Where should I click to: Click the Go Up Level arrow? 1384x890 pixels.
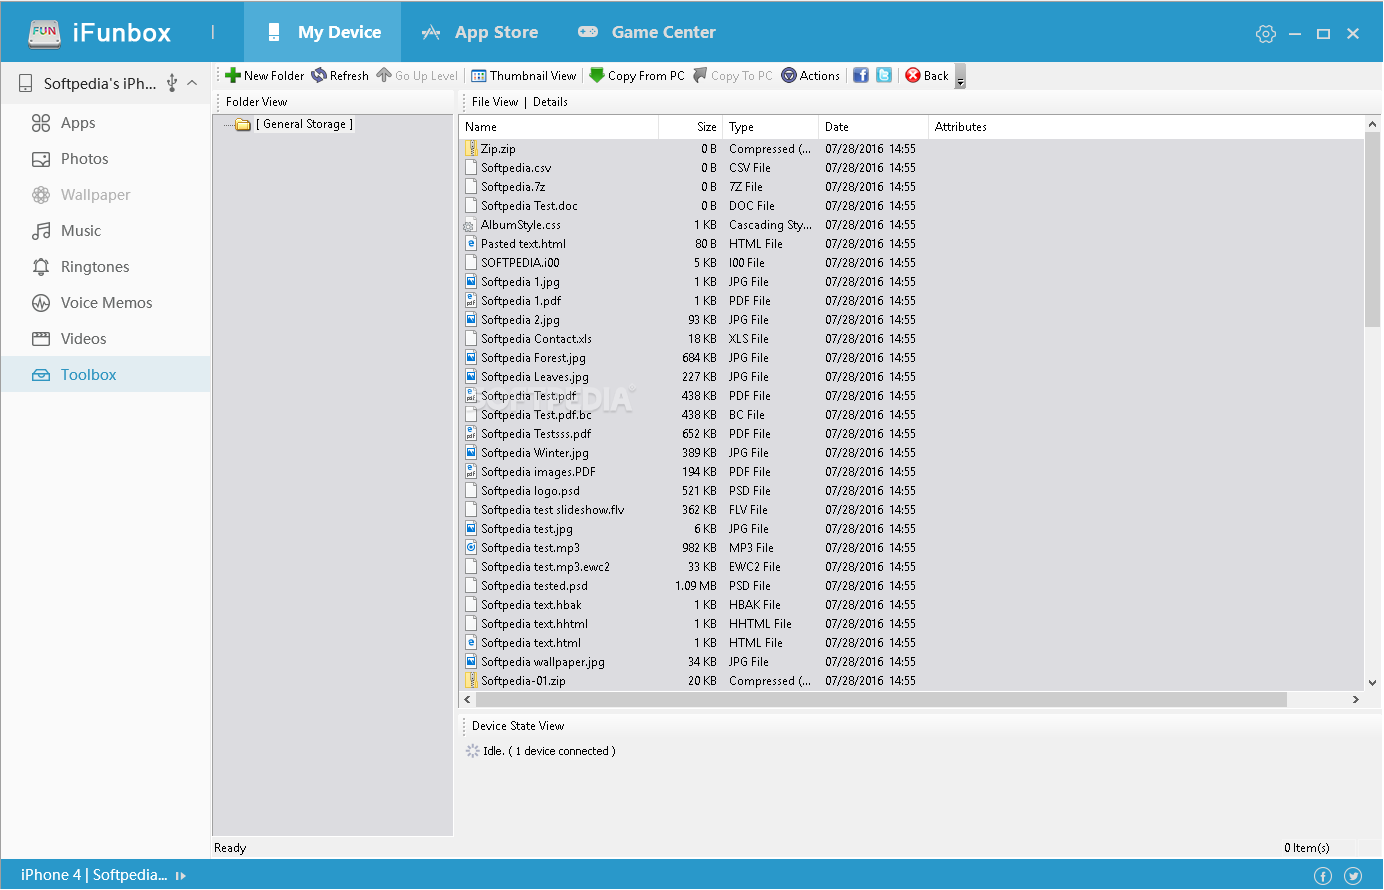coord(384,76)
